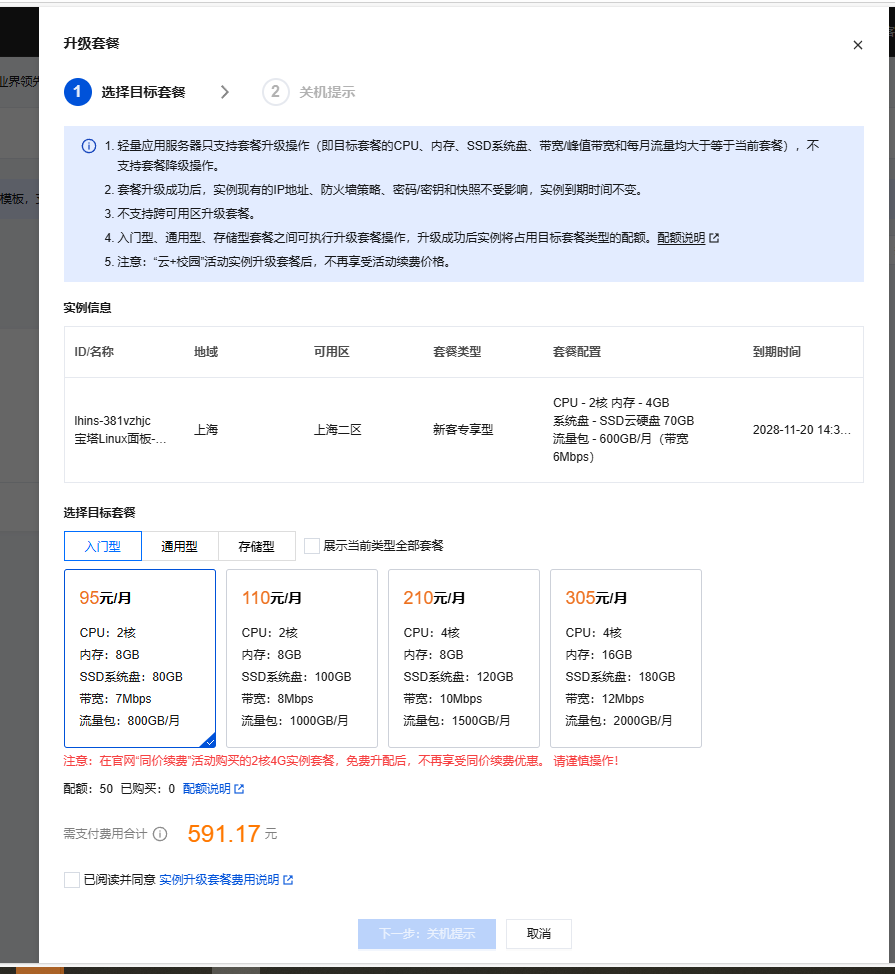This screenshot has width=895, height=974.
Task: Click the step 1 circle for 选择目标套餐
Action: (78, 92)
